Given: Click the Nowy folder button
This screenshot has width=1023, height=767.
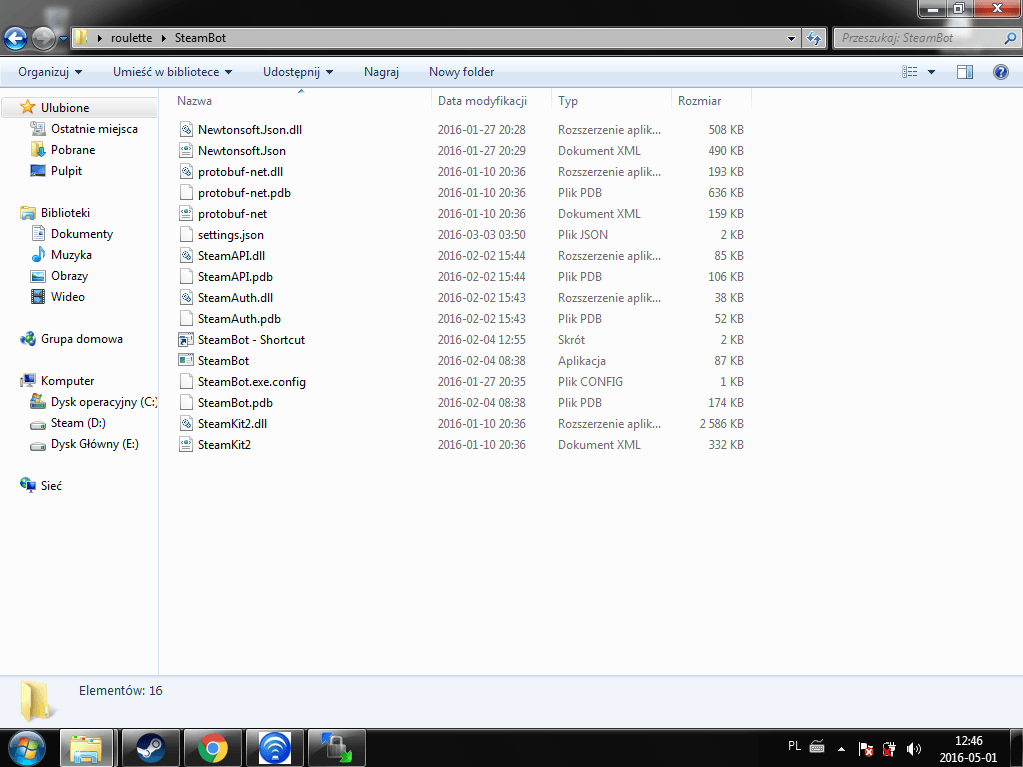Looking at the screenshot, I should (x=461, y=72).
